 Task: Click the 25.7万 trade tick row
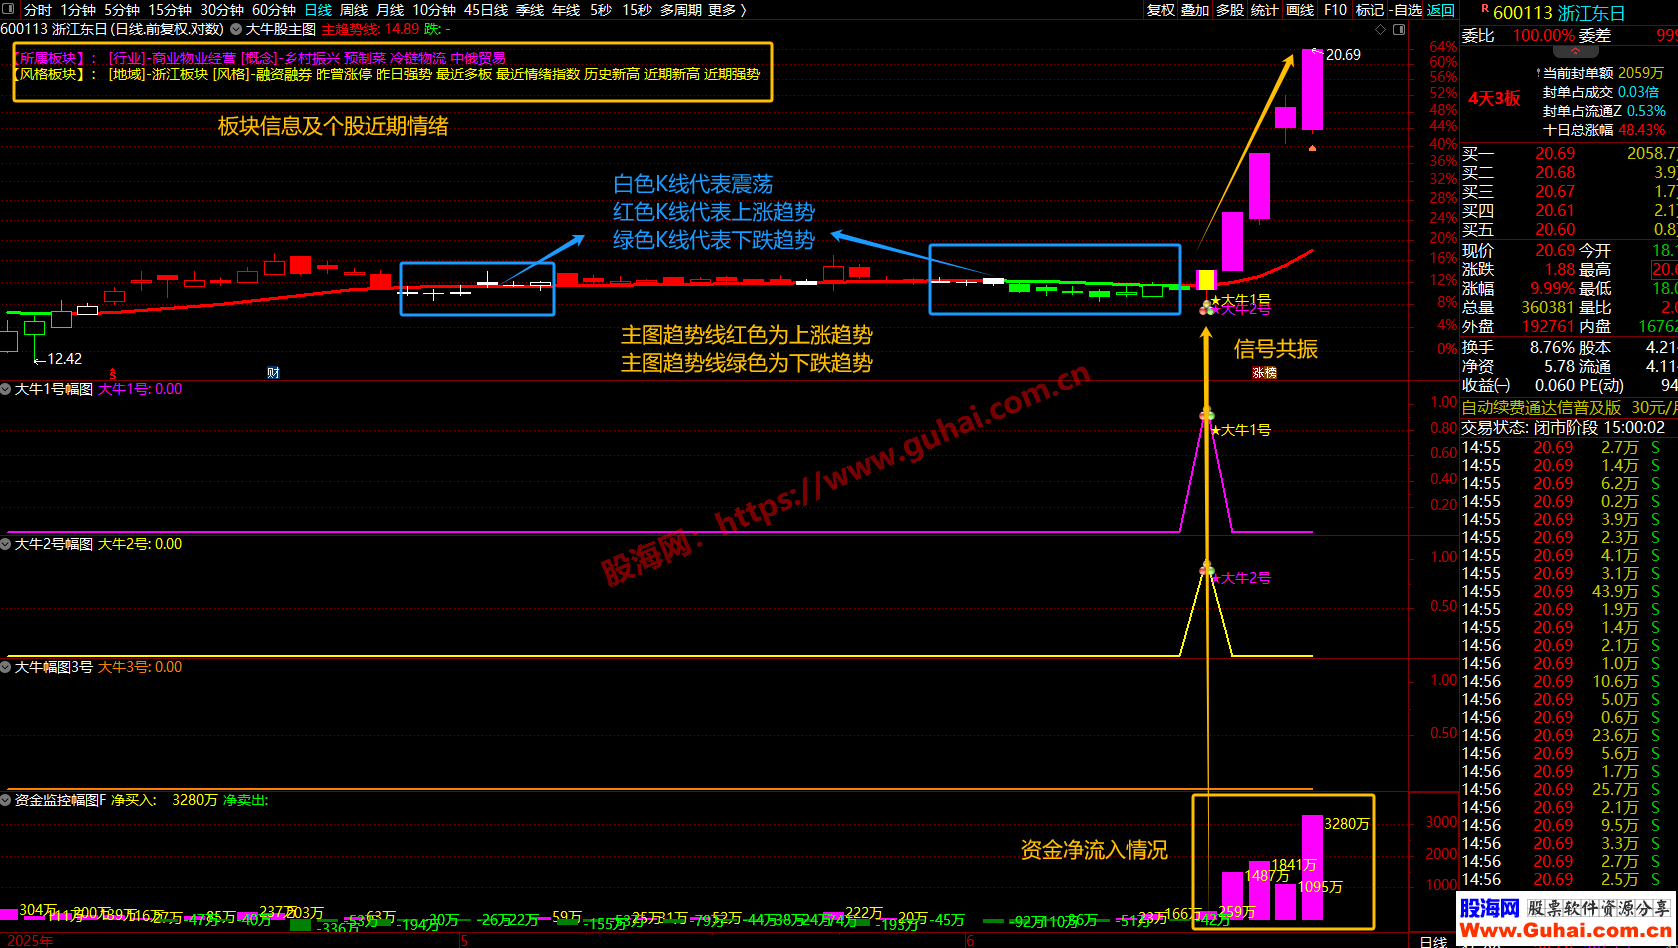1569,789
